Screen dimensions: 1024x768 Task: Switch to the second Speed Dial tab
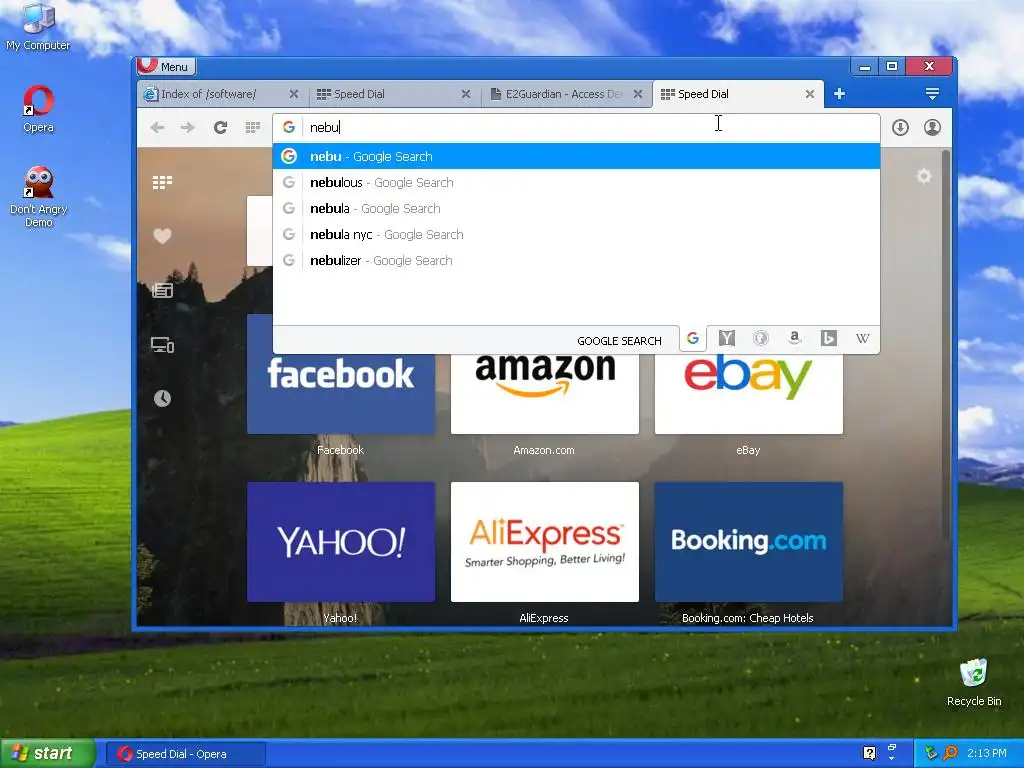pos(738,94)
